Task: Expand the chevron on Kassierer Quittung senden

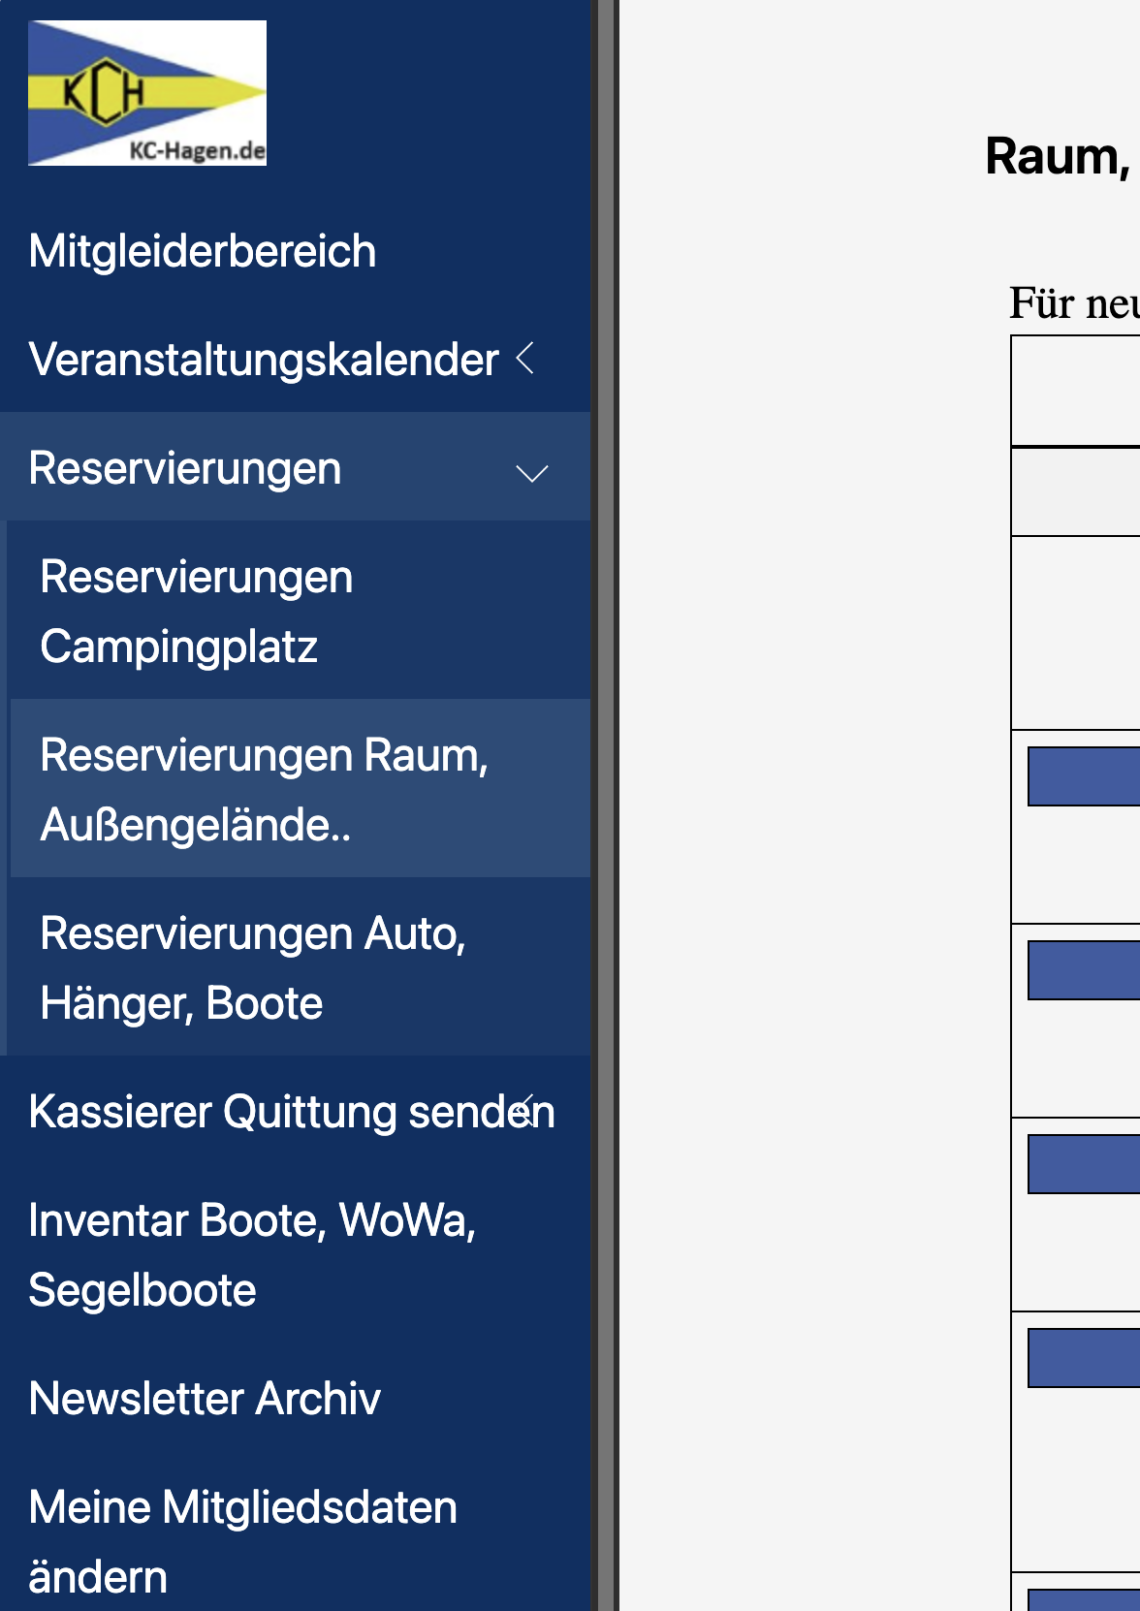Action: 525,1110
